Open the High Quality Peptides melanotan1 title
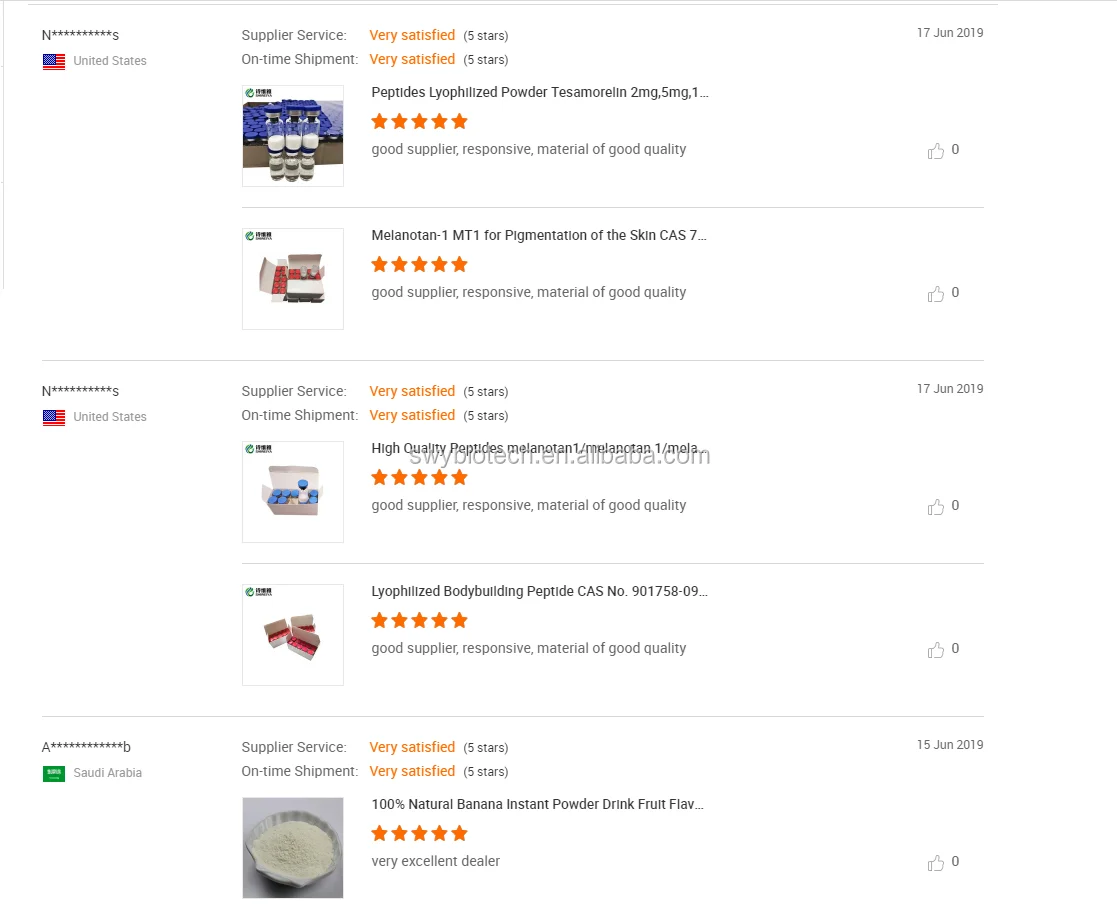 [540, 449]
